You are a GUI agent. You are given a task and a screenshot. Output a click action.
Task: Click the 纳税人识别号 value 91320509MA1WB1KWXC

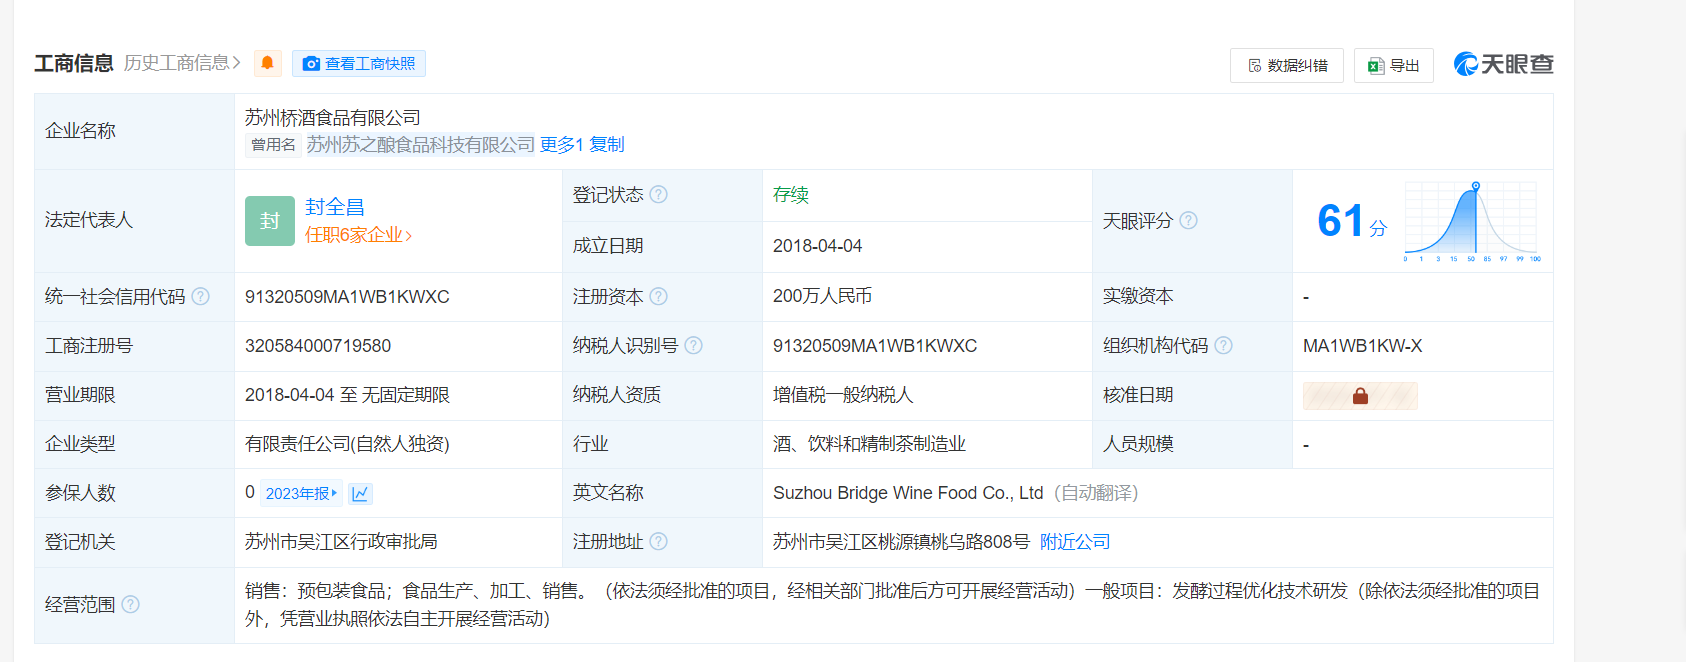tap(875, 346)
